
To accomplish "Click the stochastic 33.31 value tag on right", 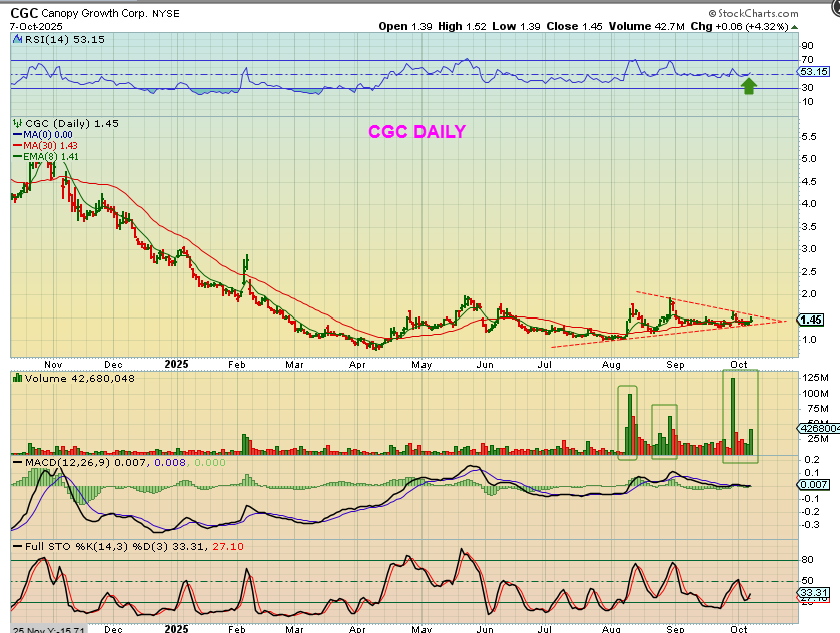I will click(x=813, y=593).
